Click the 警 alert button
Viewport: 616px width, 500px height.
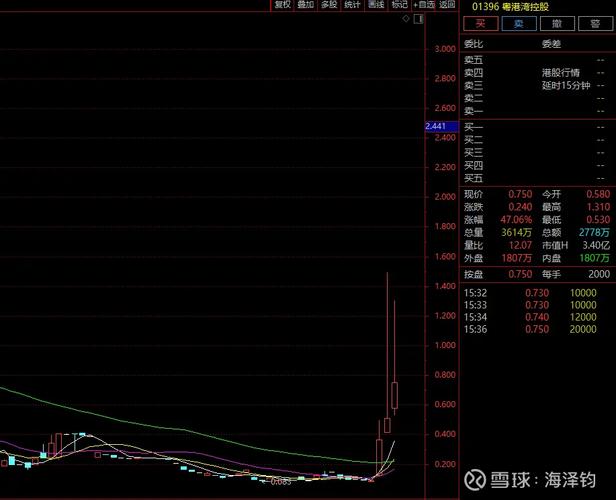(594, 23)
